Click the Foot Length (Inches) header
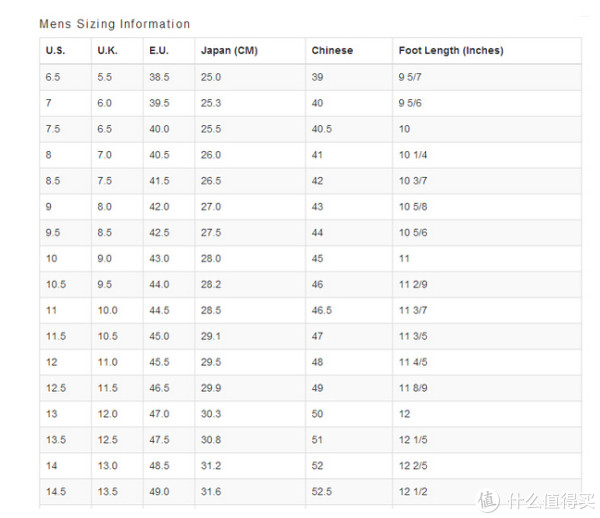The height and width of the screenshot is (518, 600). [x=451, y=50]
